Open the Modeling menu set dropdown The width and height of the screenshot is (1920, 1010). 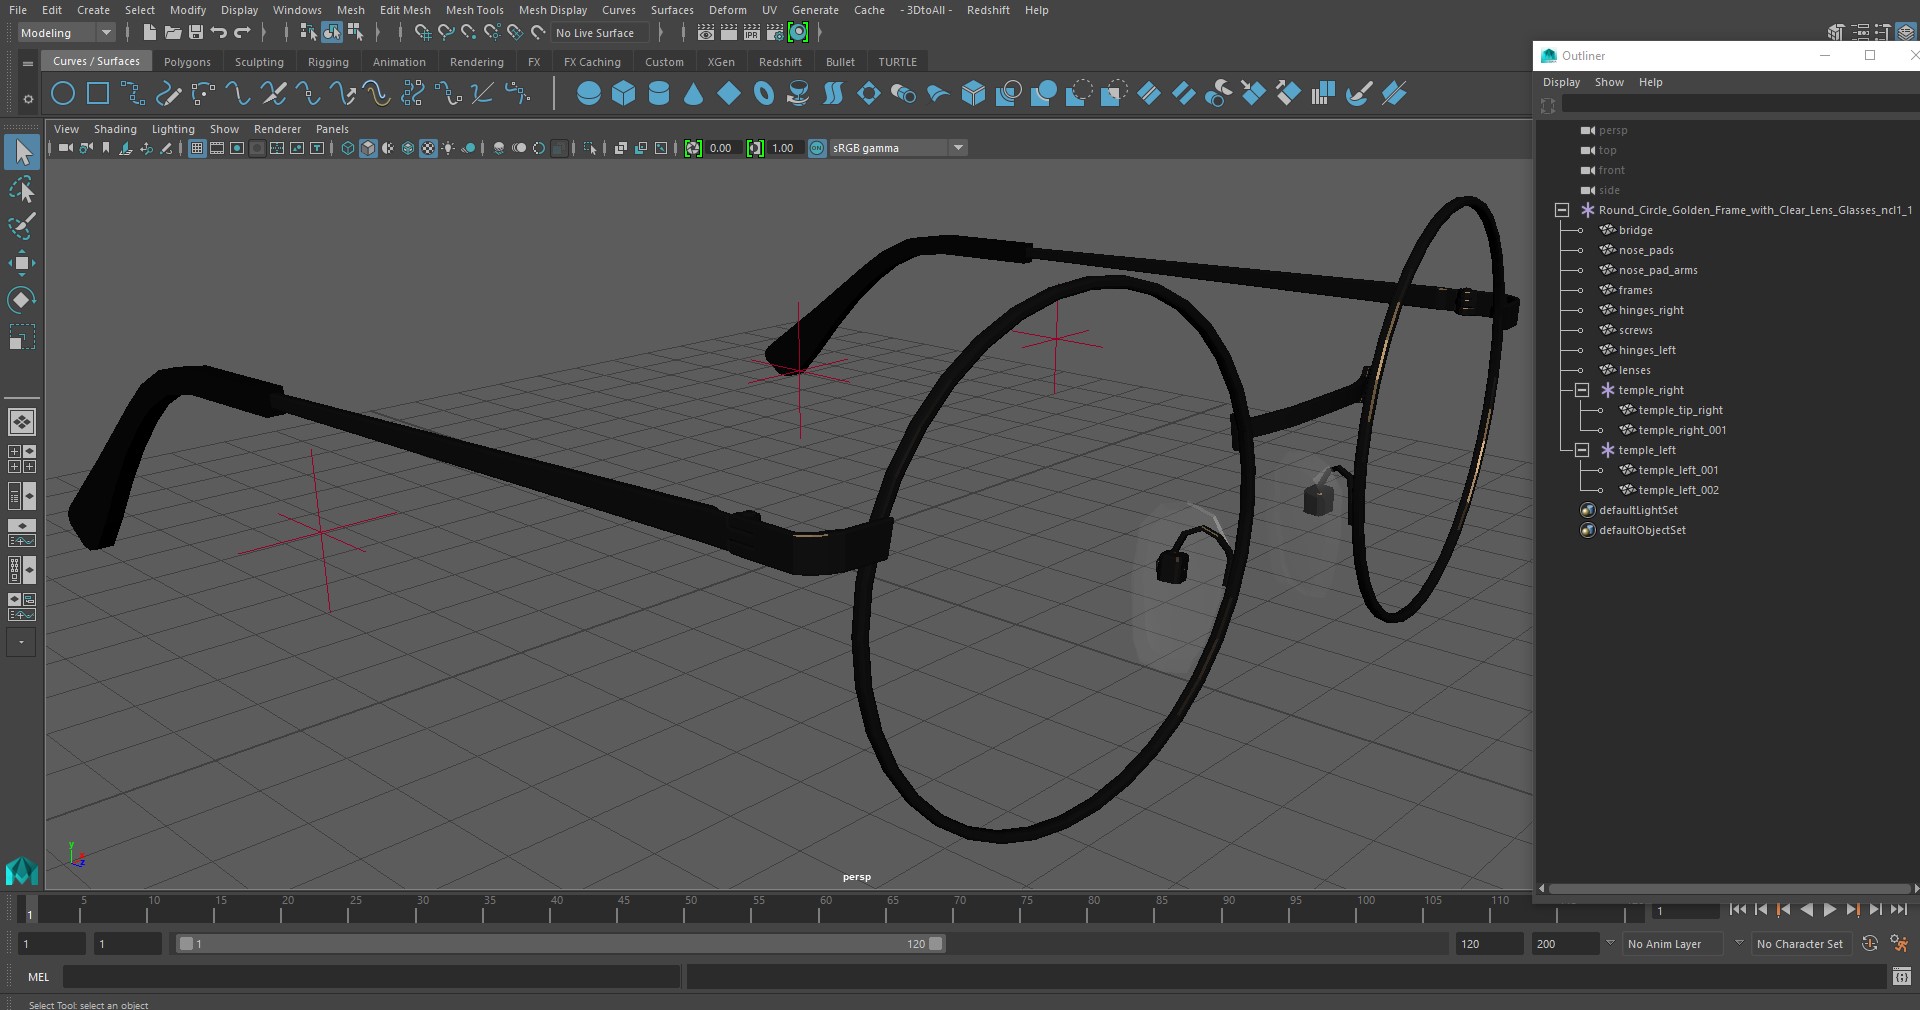[x=66, y=33]
